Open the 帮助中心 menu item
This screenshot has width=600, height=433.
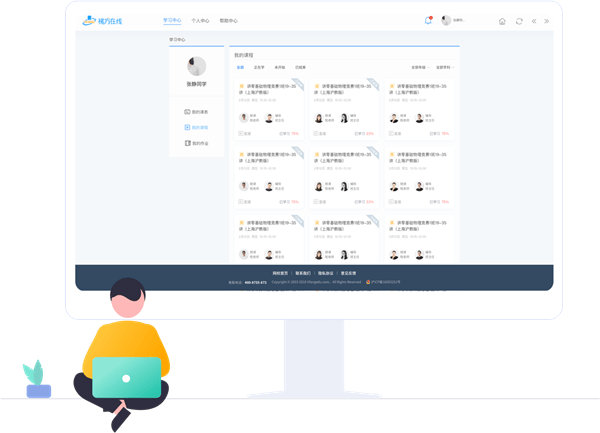[x=228, y=20]
